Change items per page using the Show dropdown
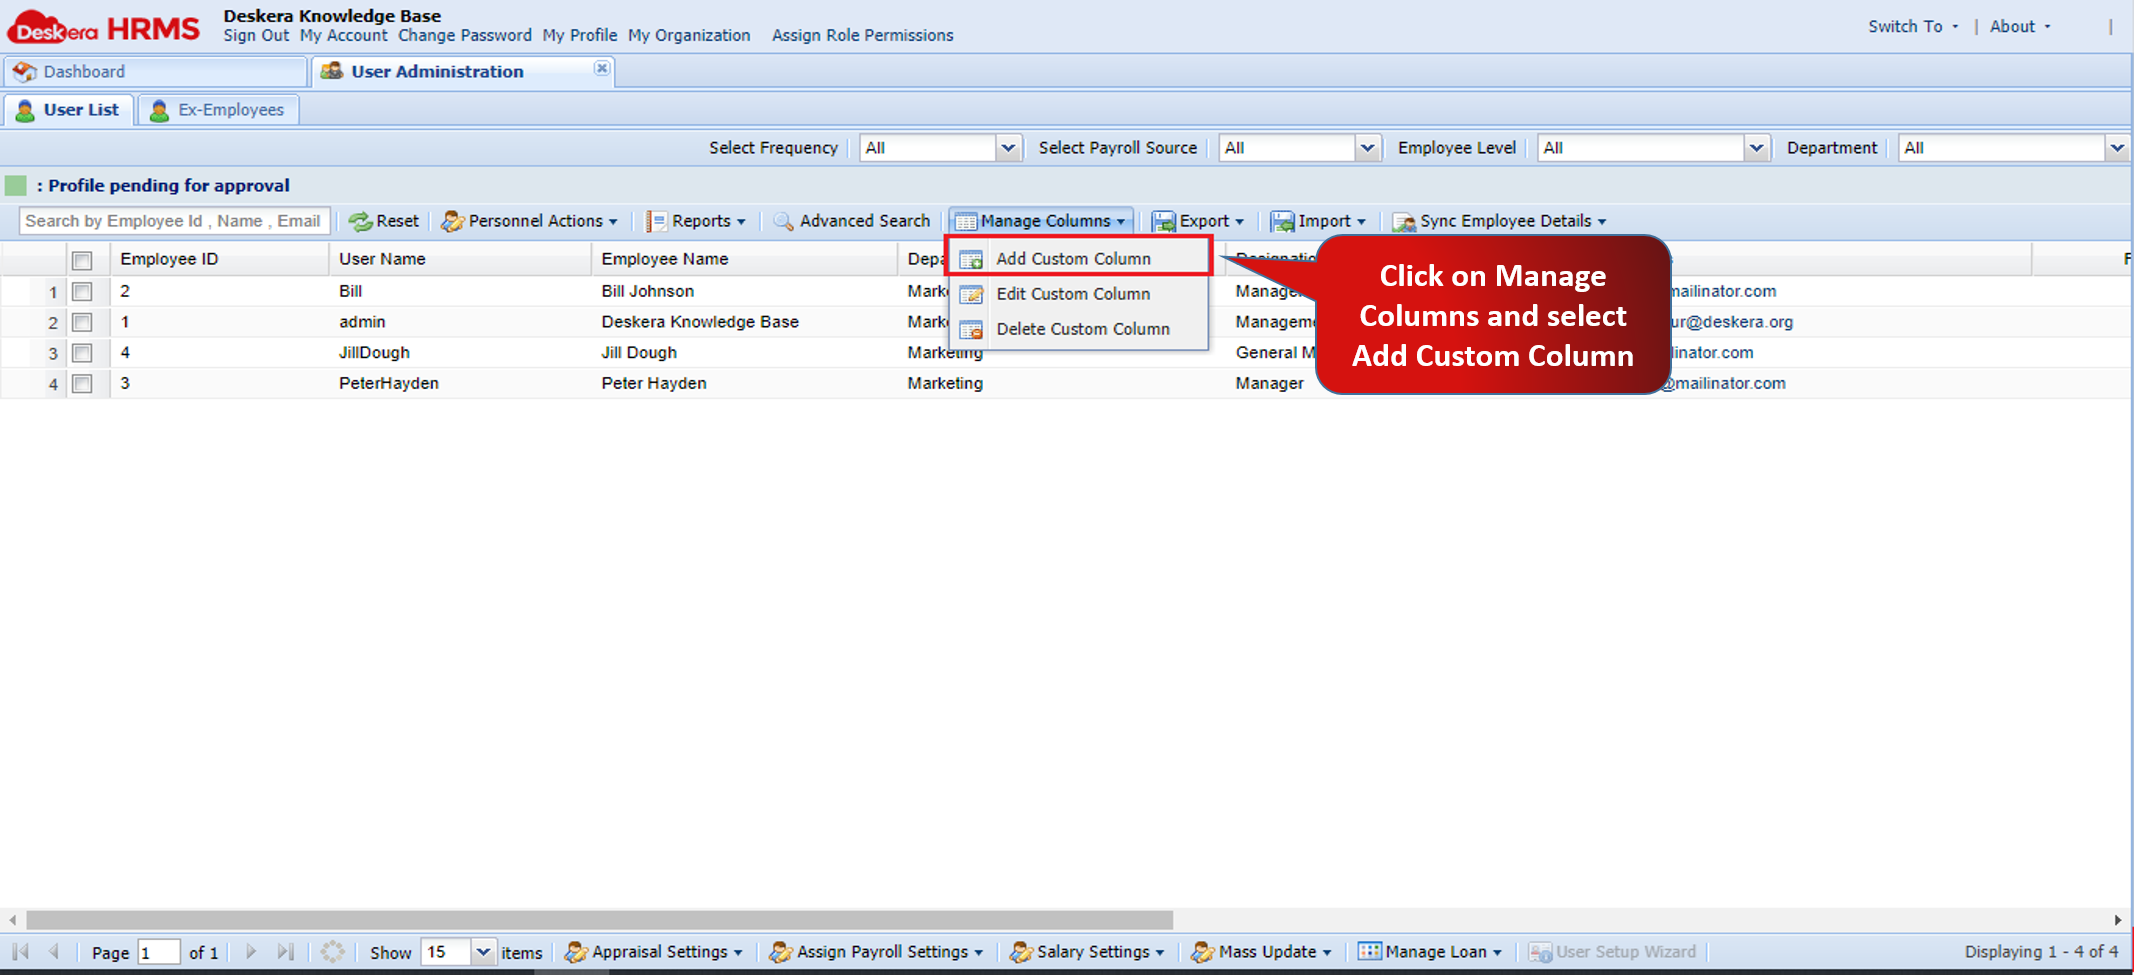 click(484, 951)
